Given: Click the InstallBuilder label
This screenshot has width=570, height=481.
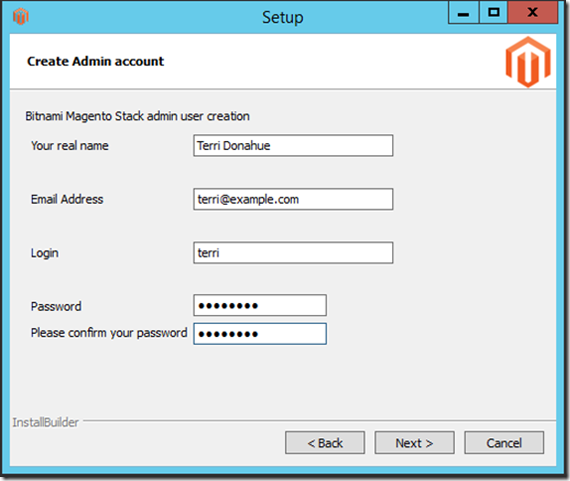Looking at the screenshot, I should (45, 422).
